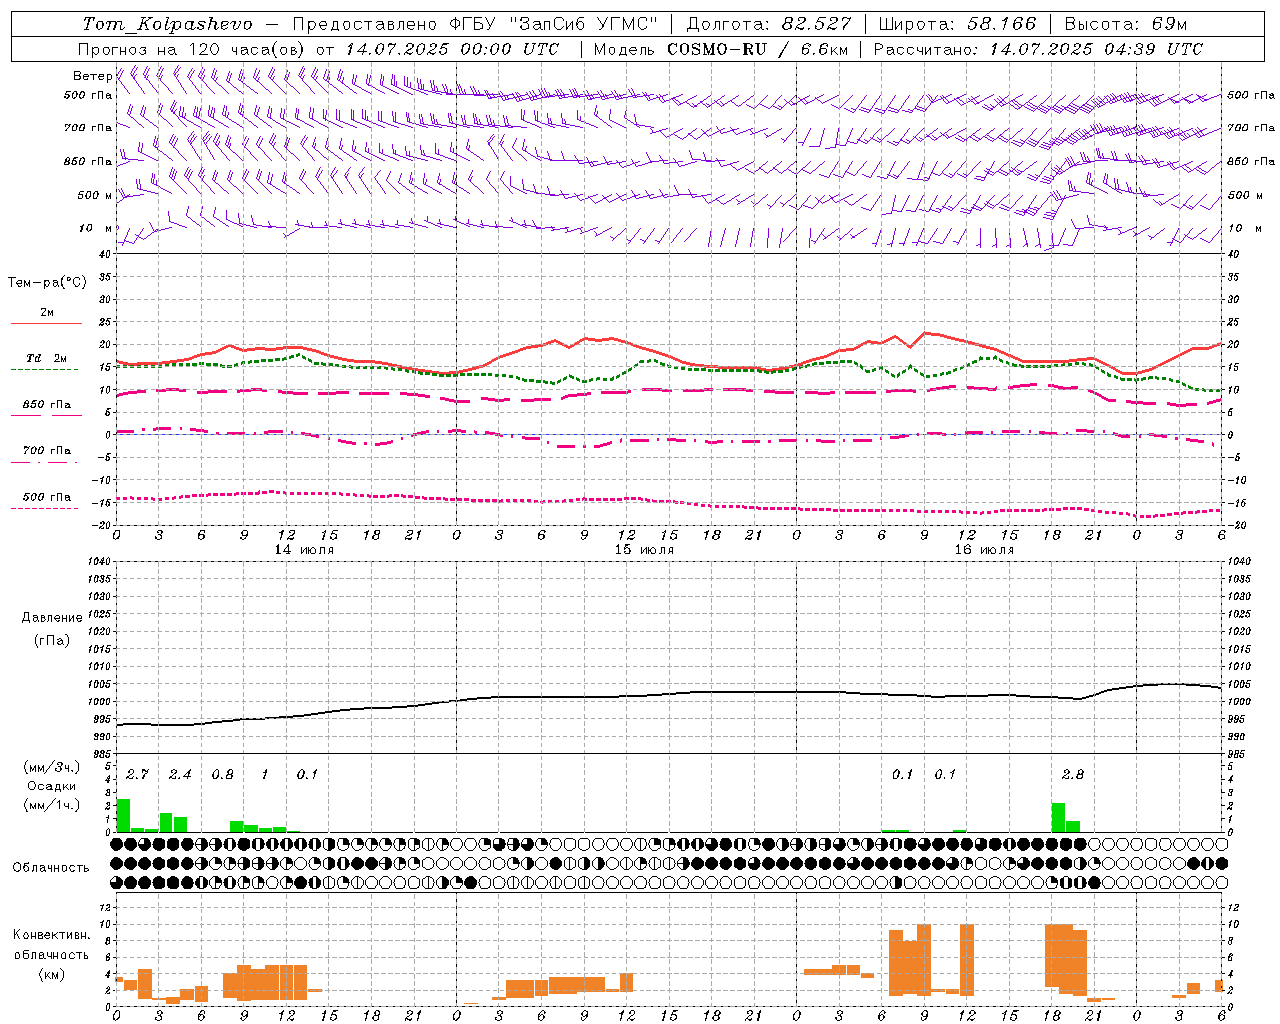Click the Ветер wind panel label
1280x1024 pixels.
point(92,76)
